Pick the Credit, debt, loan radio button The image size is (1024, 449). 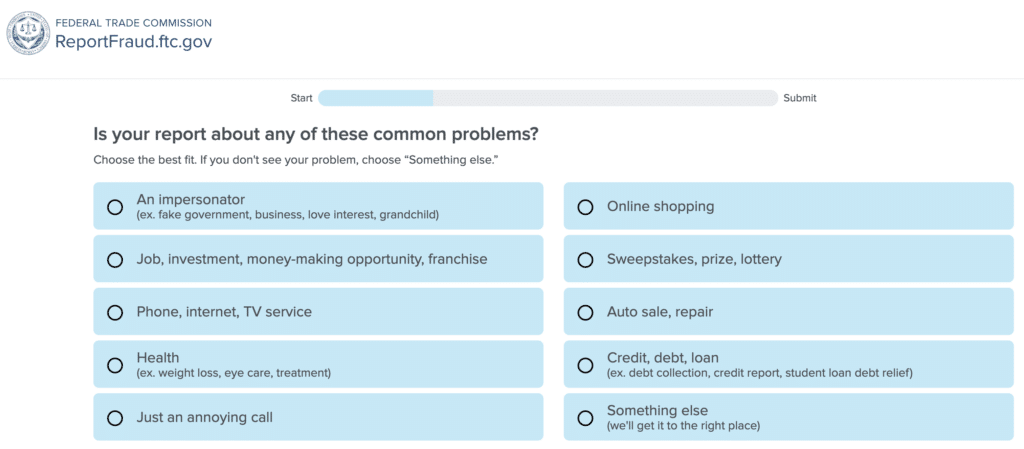pos(586,365)
